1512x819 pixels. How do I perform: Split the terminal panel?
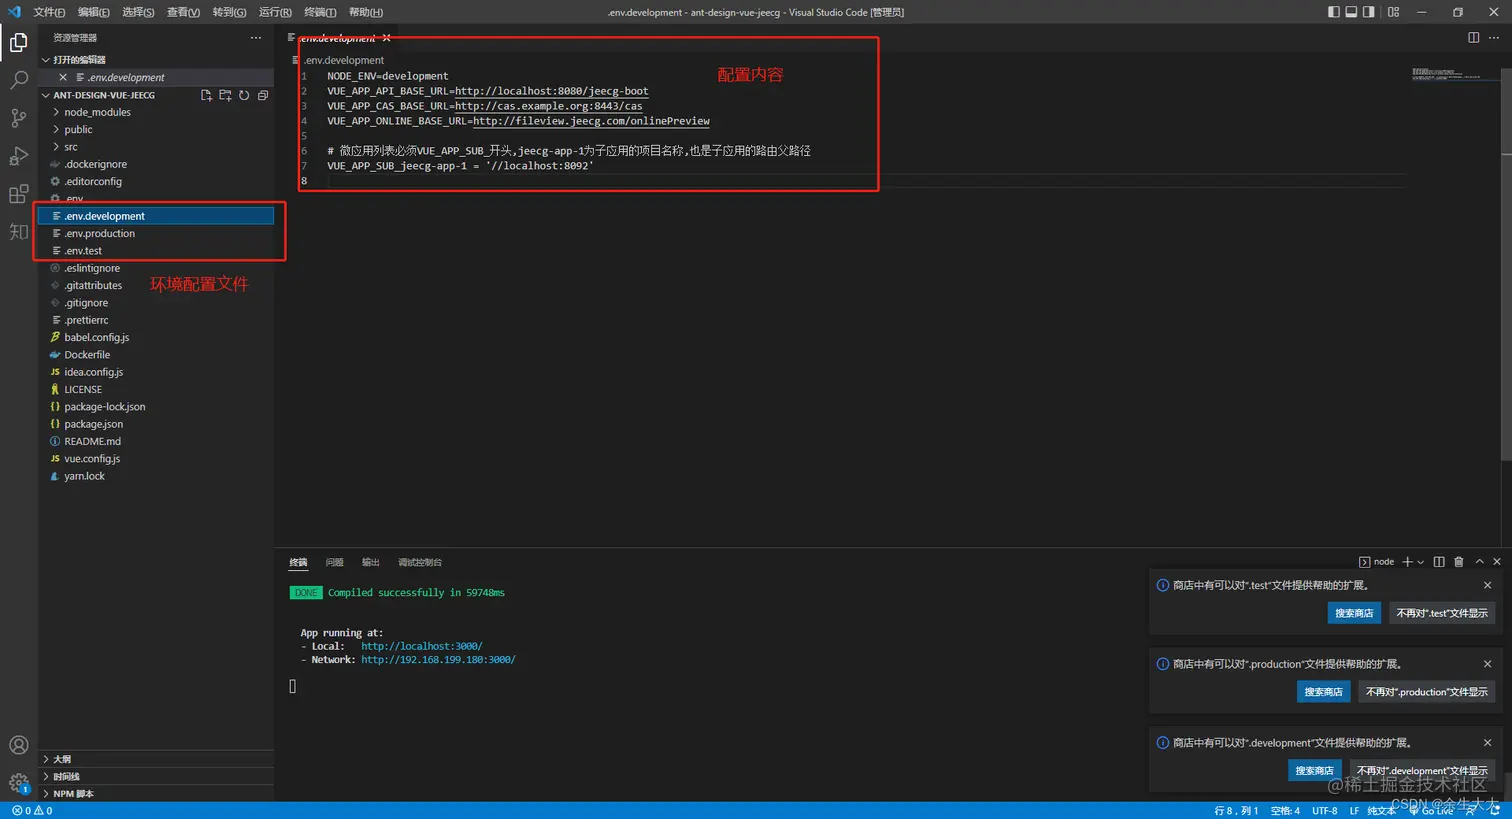coord(1439,562)
